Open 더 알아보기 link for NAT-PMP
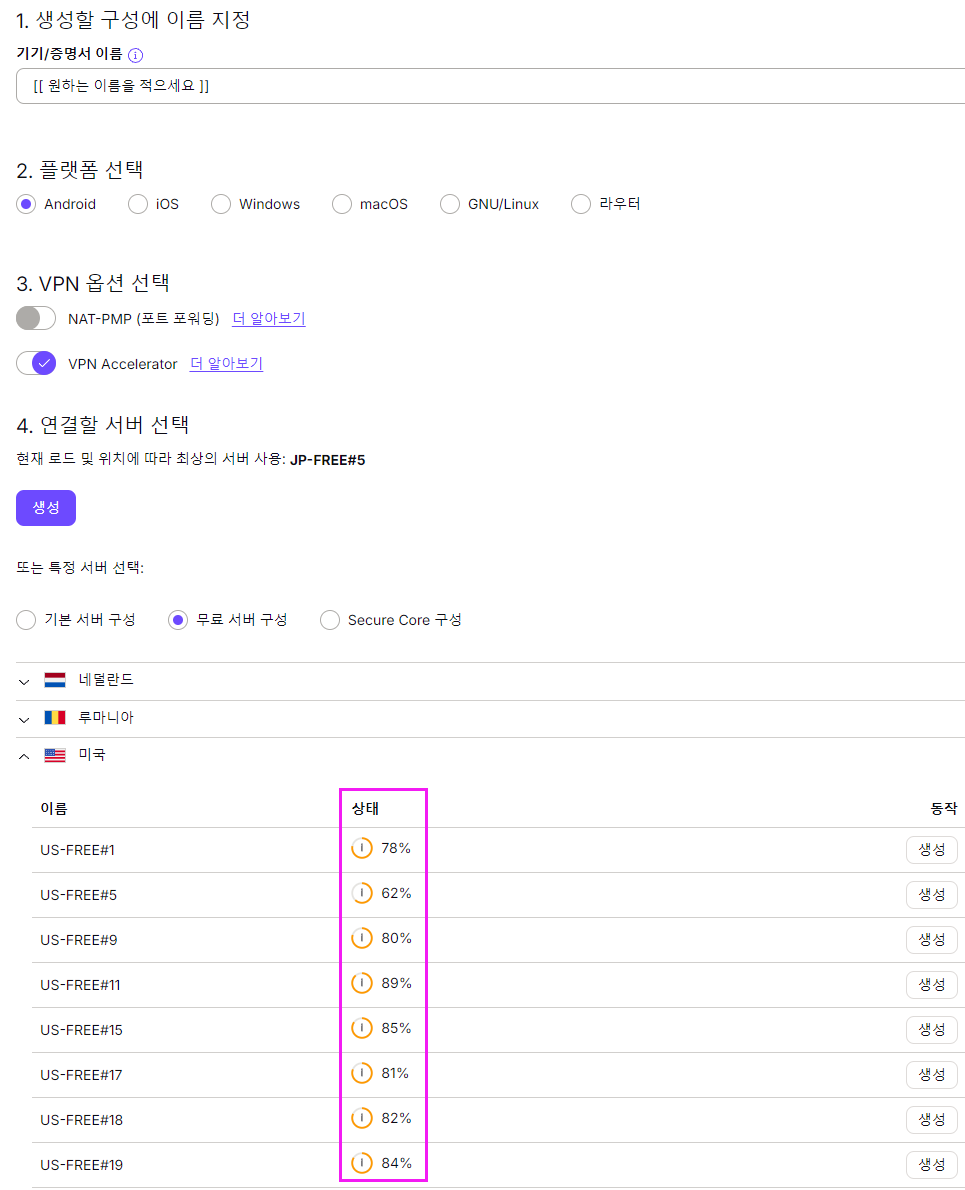Image resolution: width=965 pixels, height=1190 pixels. [269, 319]
